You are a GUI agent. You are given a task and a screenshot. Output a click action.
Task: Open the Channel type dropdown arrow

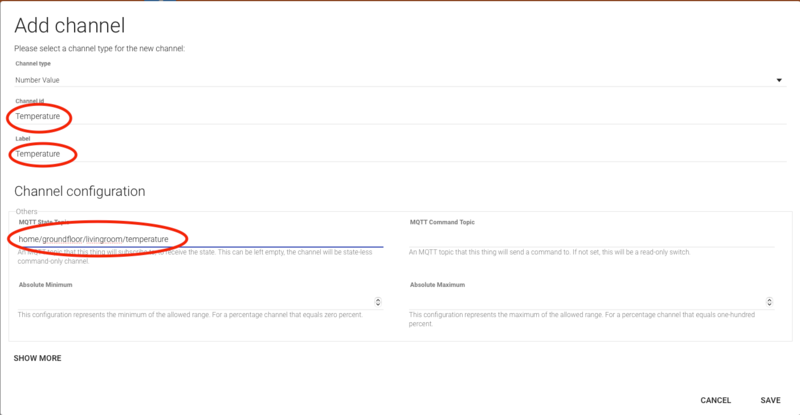point(778,80)
